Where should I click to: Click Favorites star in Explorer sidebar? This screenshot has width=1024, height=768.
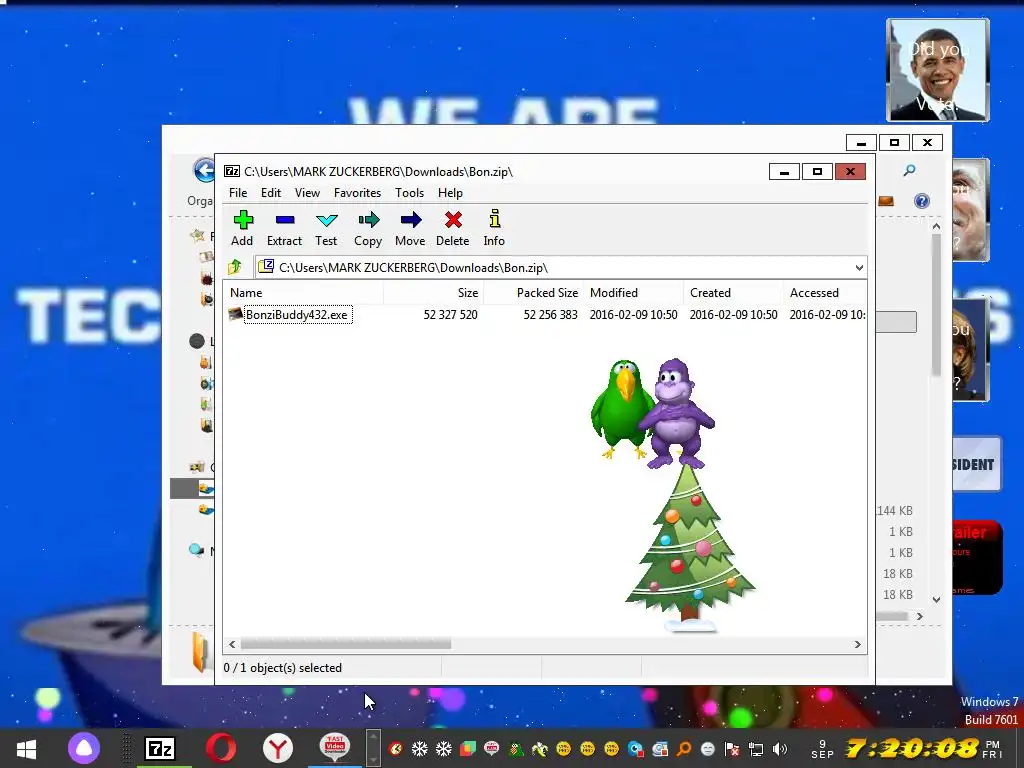[x=197, y=235]
